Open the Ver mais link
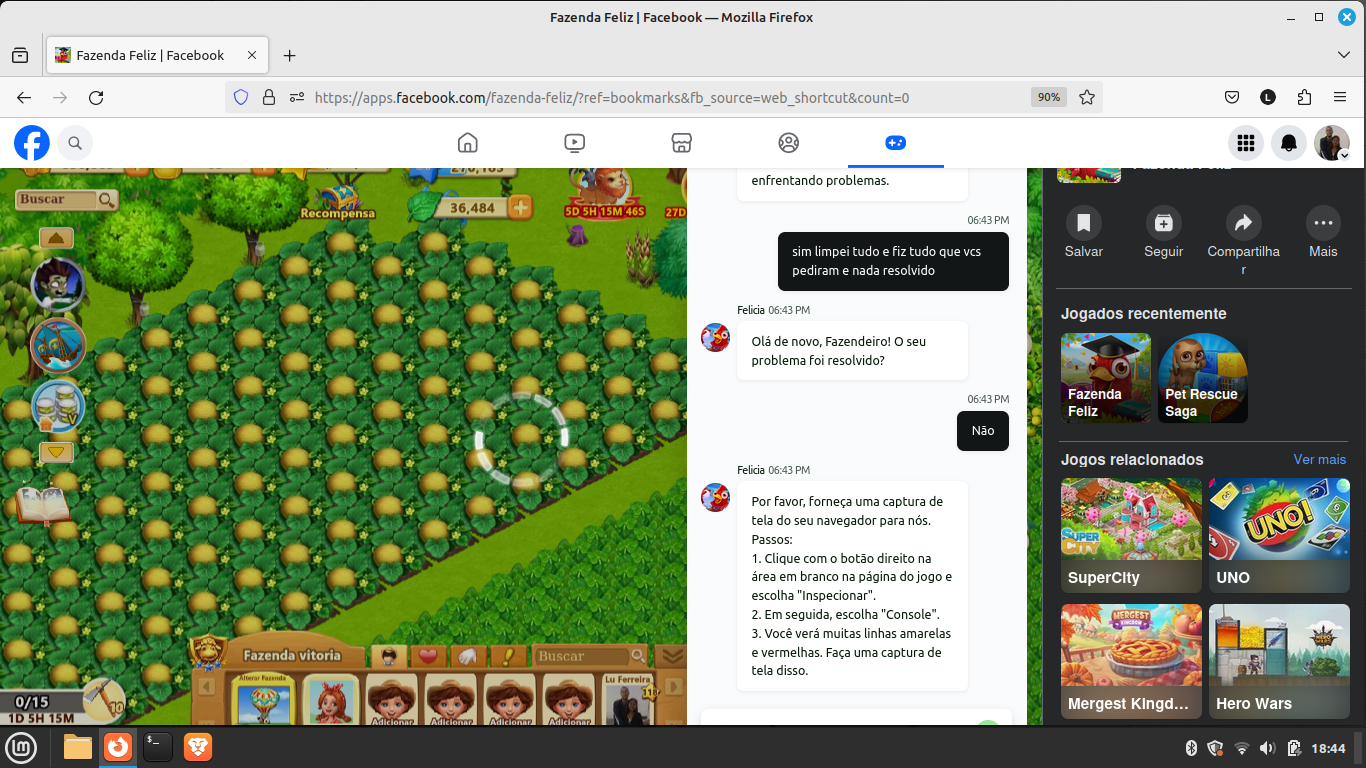This screenshot has width=1366, height=768. tap(1320, 459)
